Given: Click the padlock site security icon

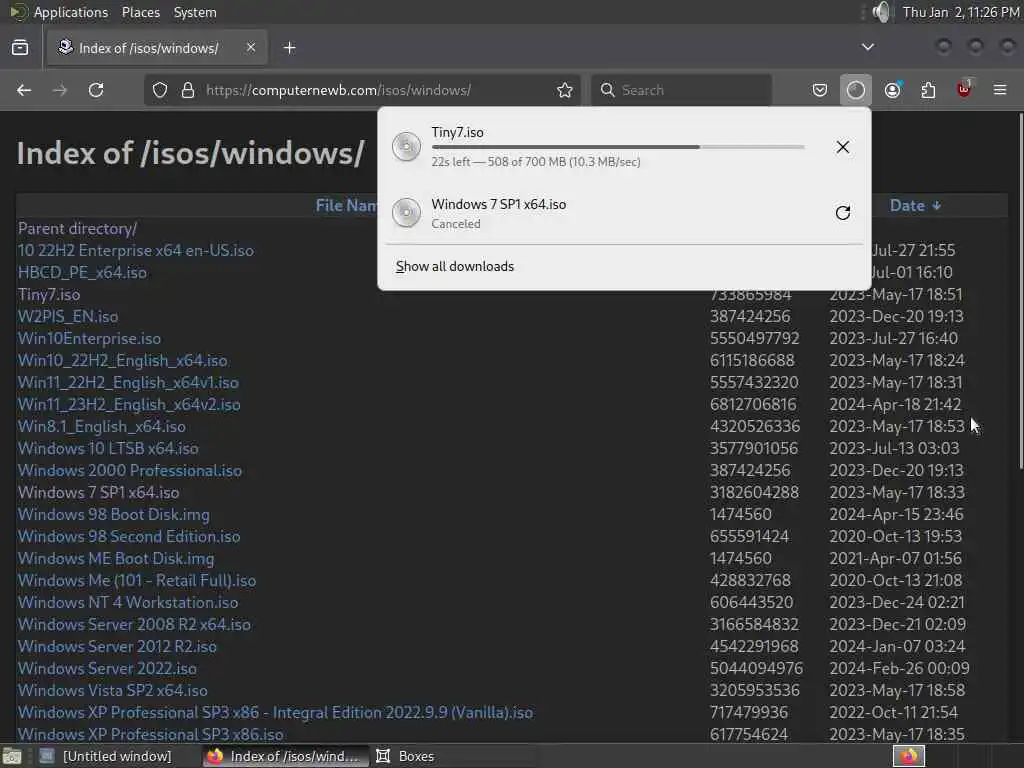Looking at the screenshot, I should [188, 90].
